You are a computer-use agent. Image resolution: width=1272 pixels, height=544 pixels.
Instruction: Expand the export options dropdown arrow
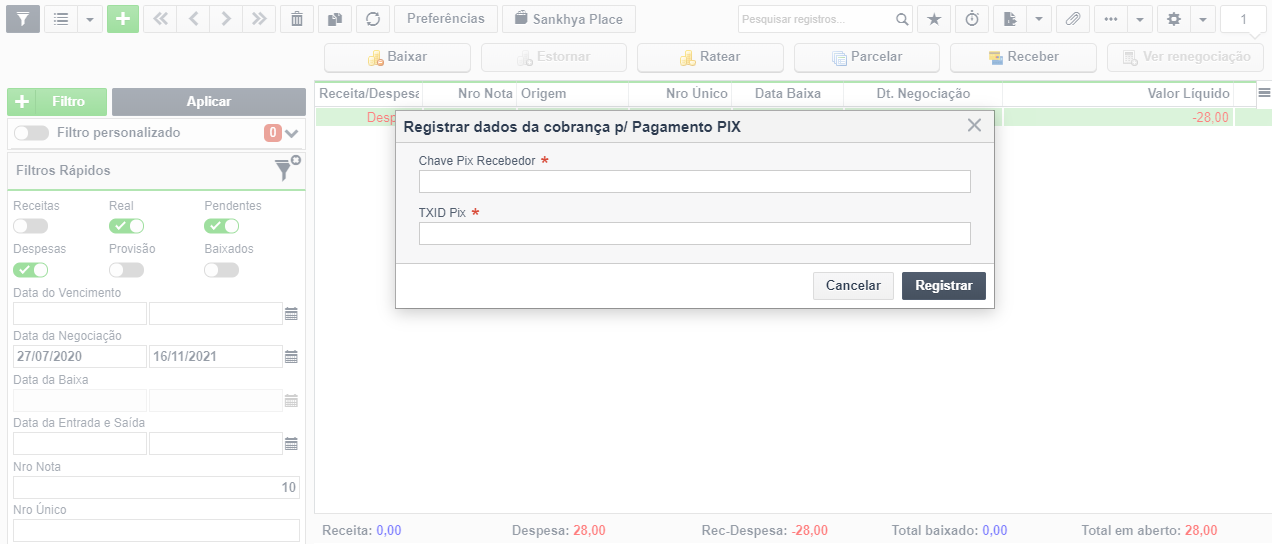click(x=1039, y=18)
